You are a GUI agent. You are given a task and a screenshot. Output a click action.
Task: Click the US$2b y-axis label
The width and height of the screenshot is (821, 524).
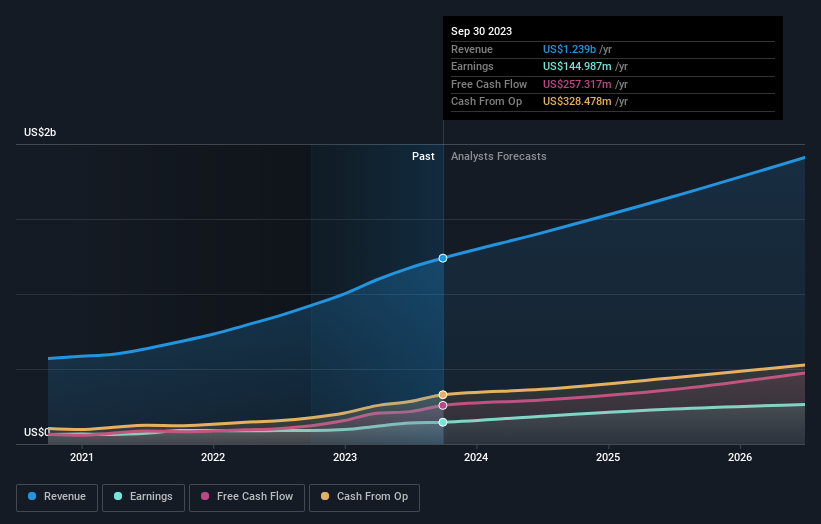coord(40,132)
